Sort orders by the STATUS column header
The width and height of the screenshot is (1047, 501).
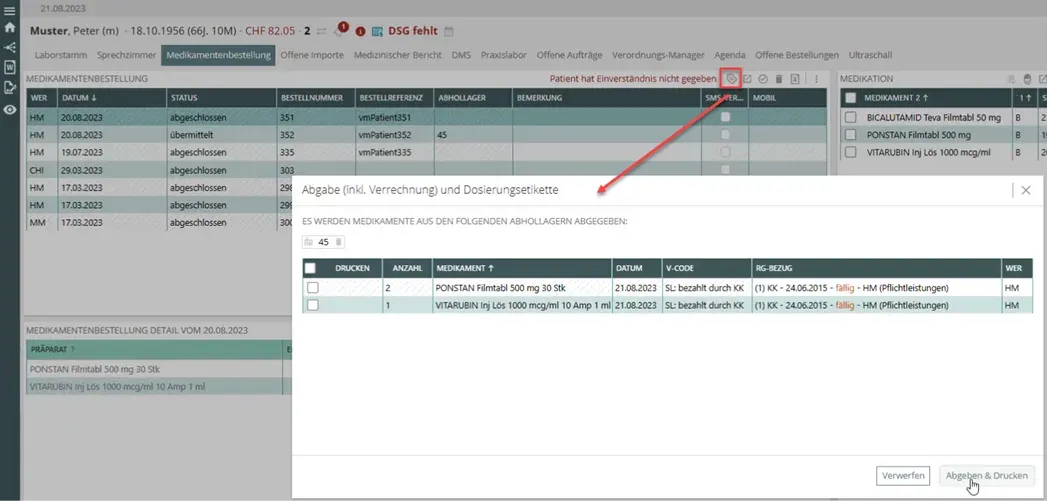[222, 98]
